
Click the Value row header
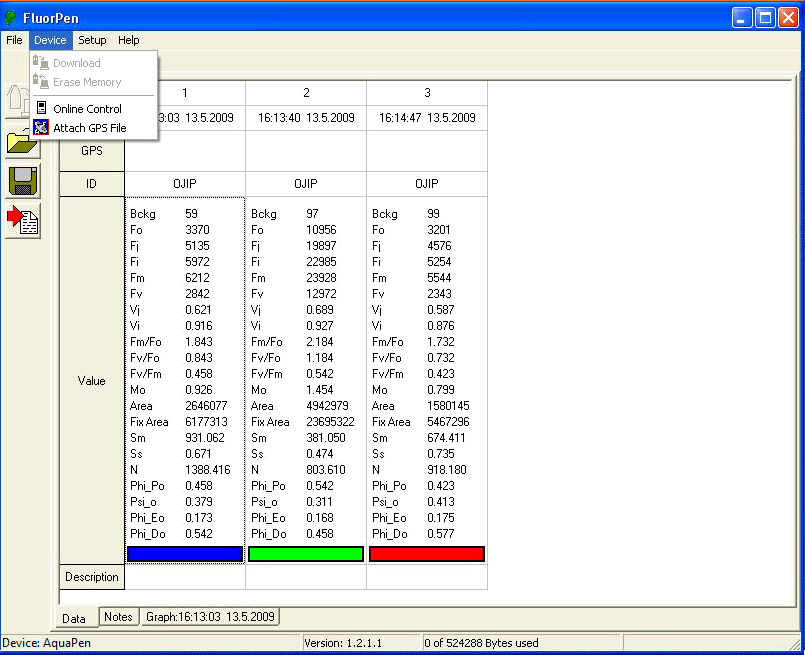pos(92,380)
